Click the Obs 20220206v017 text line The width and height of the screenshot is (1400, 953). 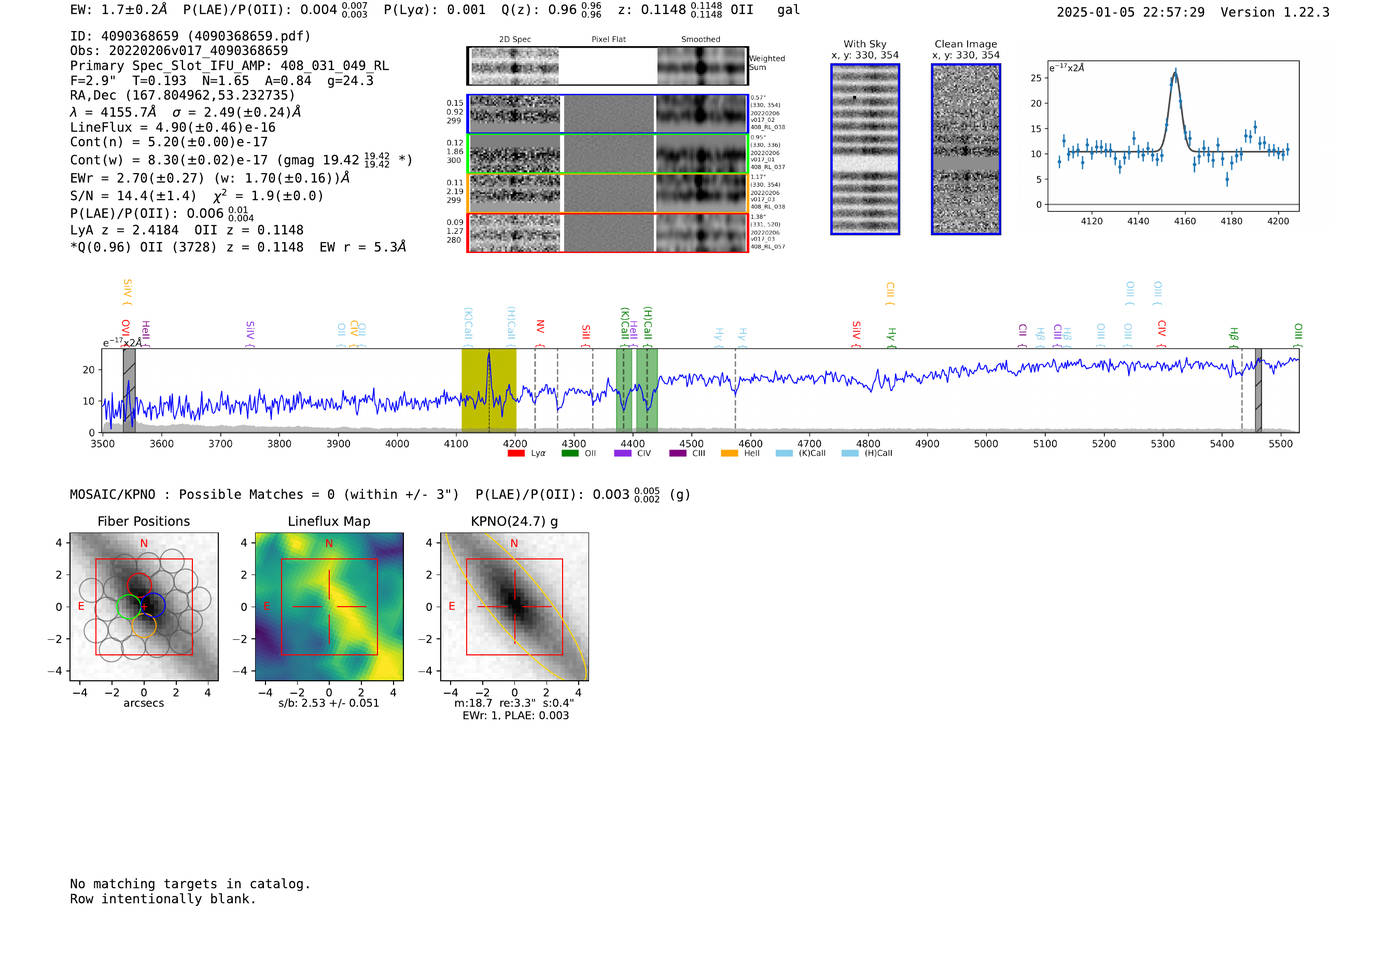coord(179,51)
